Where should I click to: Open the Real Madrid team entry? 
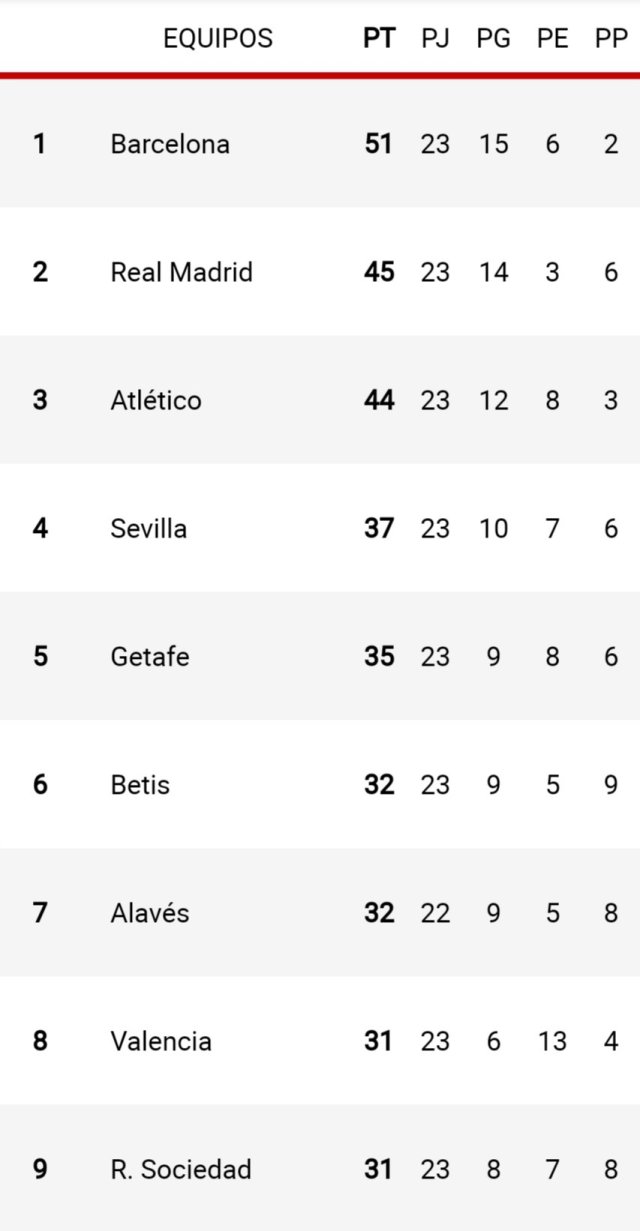pos(181,272)
